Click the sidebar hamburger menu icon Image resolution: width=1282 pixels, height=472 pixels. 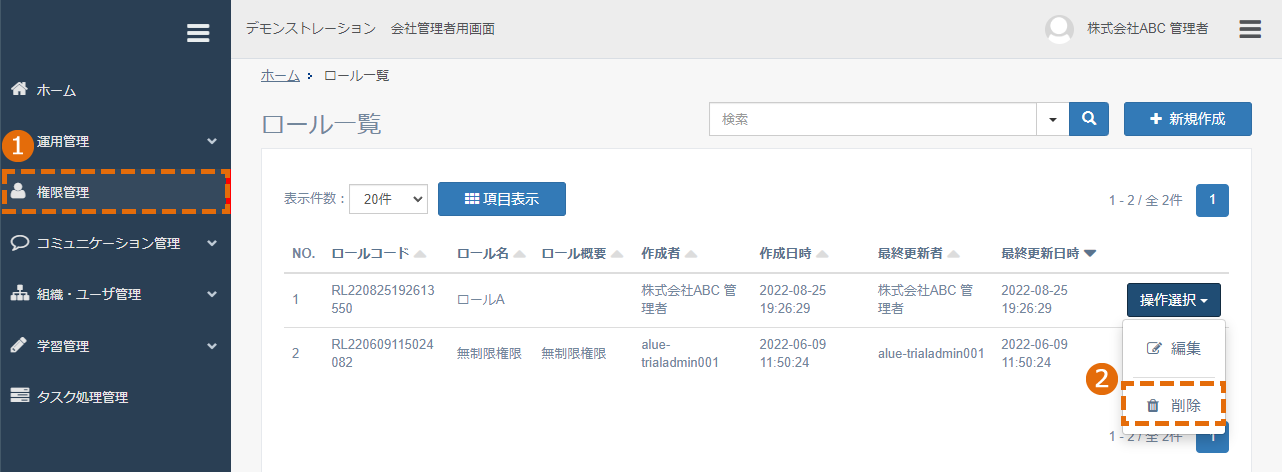tap(198, 33)
